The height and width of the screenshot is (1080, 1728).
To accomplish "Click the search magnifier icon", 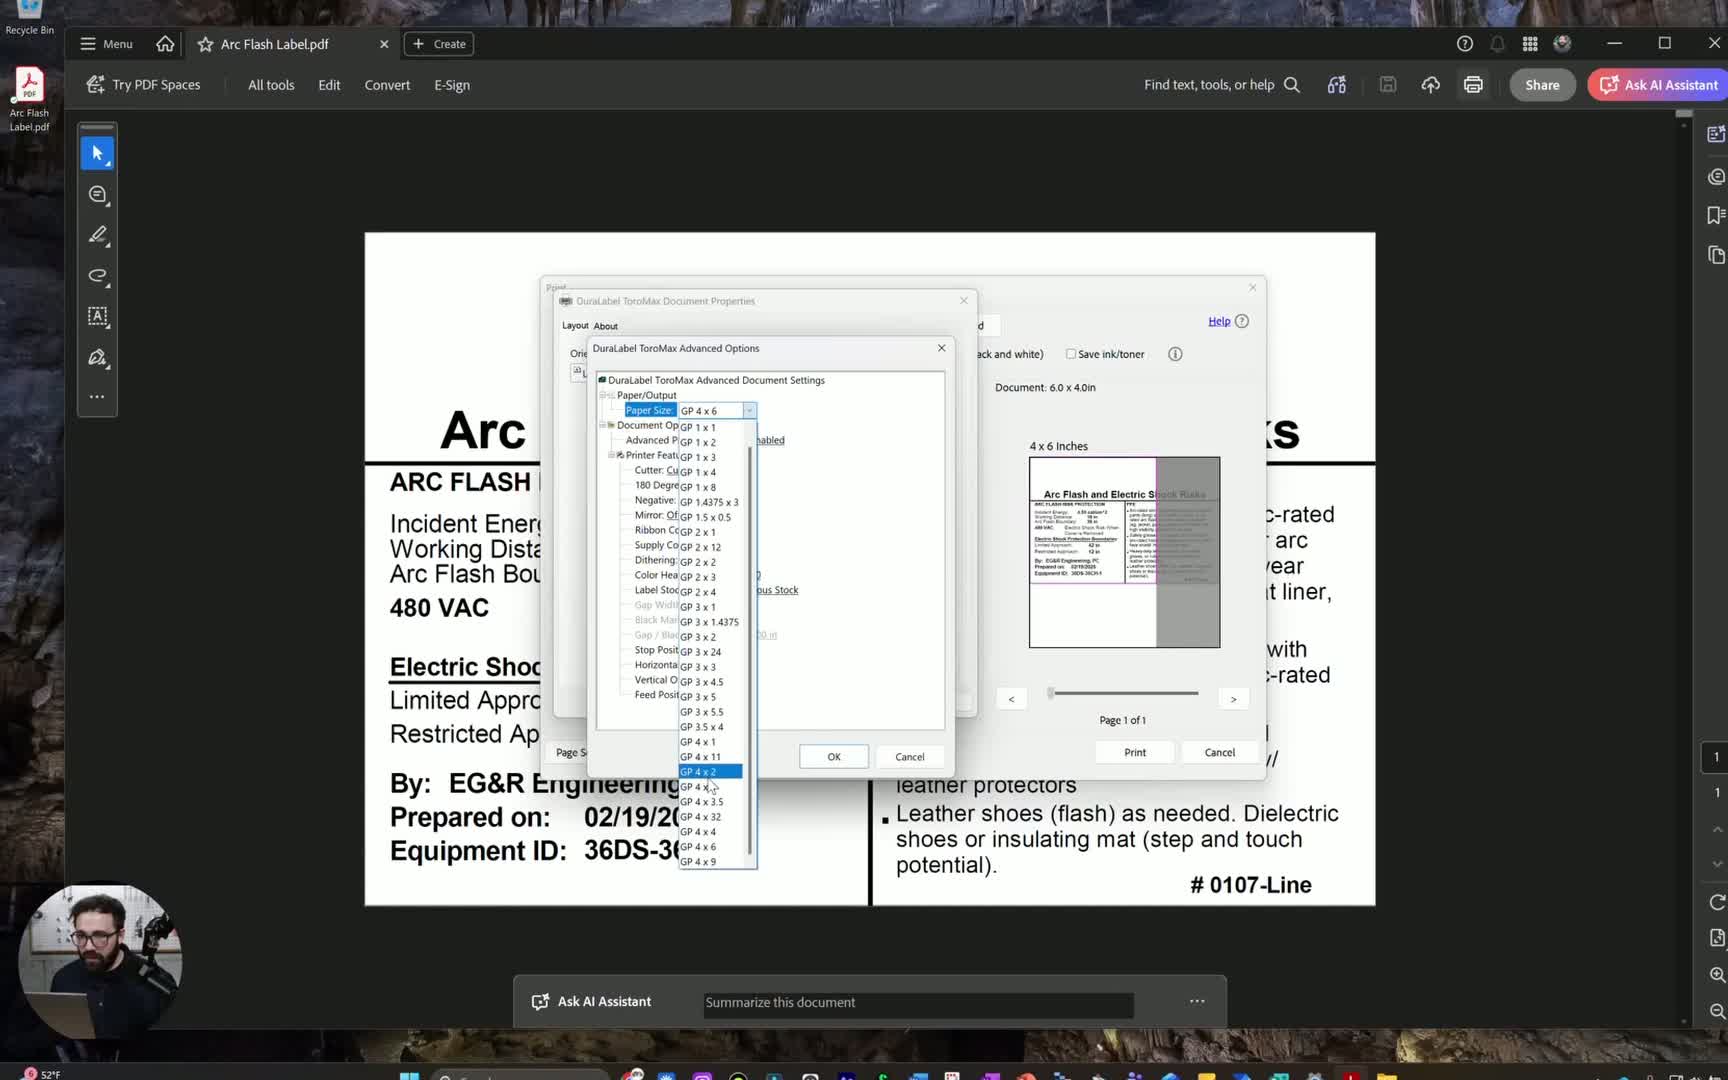I will pyautogui.click(x=1292, y=85).
